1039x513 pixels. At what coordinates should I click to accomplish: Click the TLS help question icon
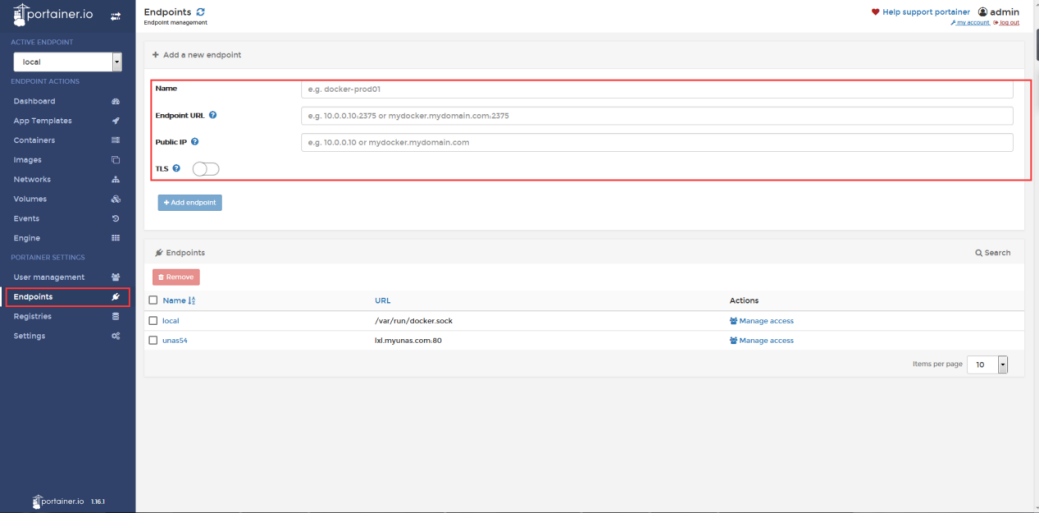click(x=177, y=168)
